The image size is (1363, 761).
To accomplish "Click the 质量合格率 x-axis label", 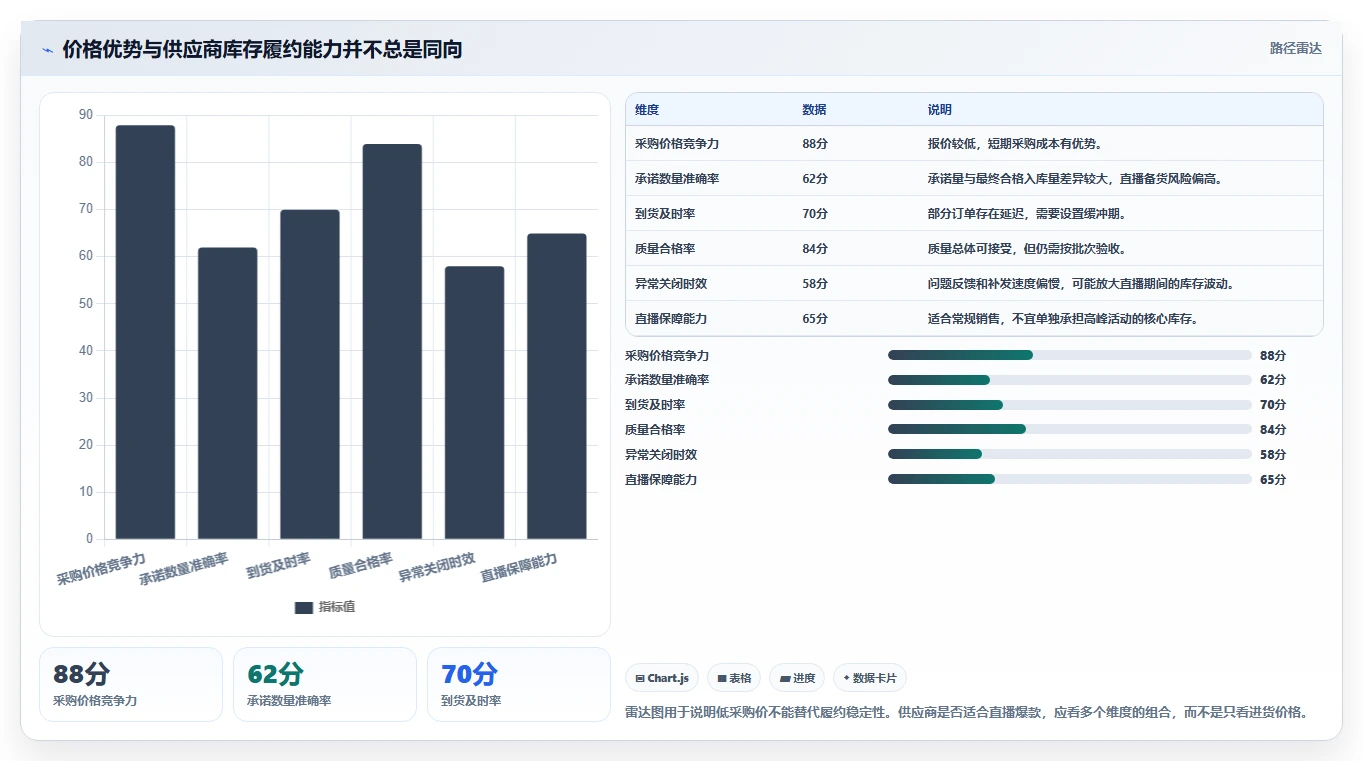I will [361, 565].
